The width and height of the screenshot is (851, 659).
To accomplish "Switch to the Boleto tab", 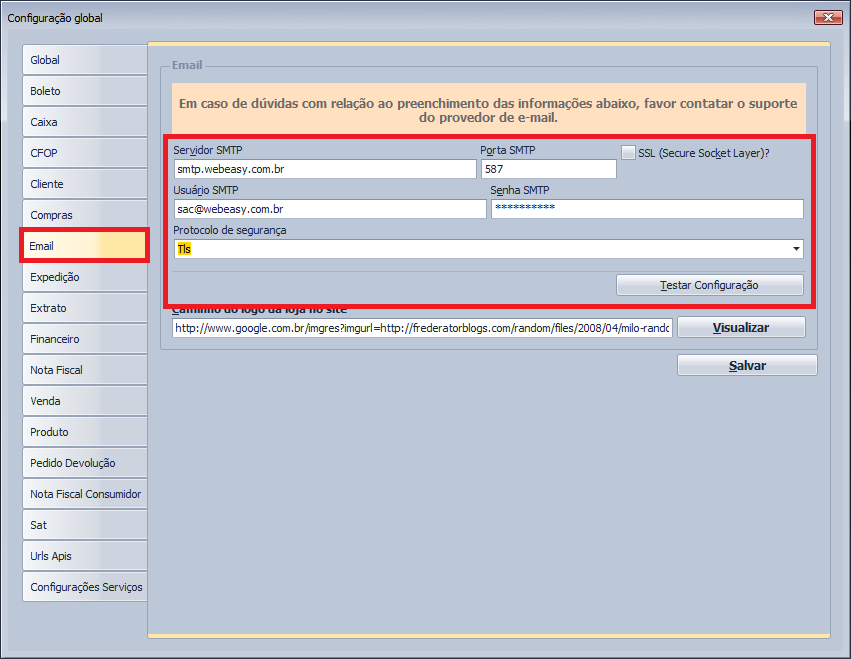I will pyautogui.click(x=84, y=91).
